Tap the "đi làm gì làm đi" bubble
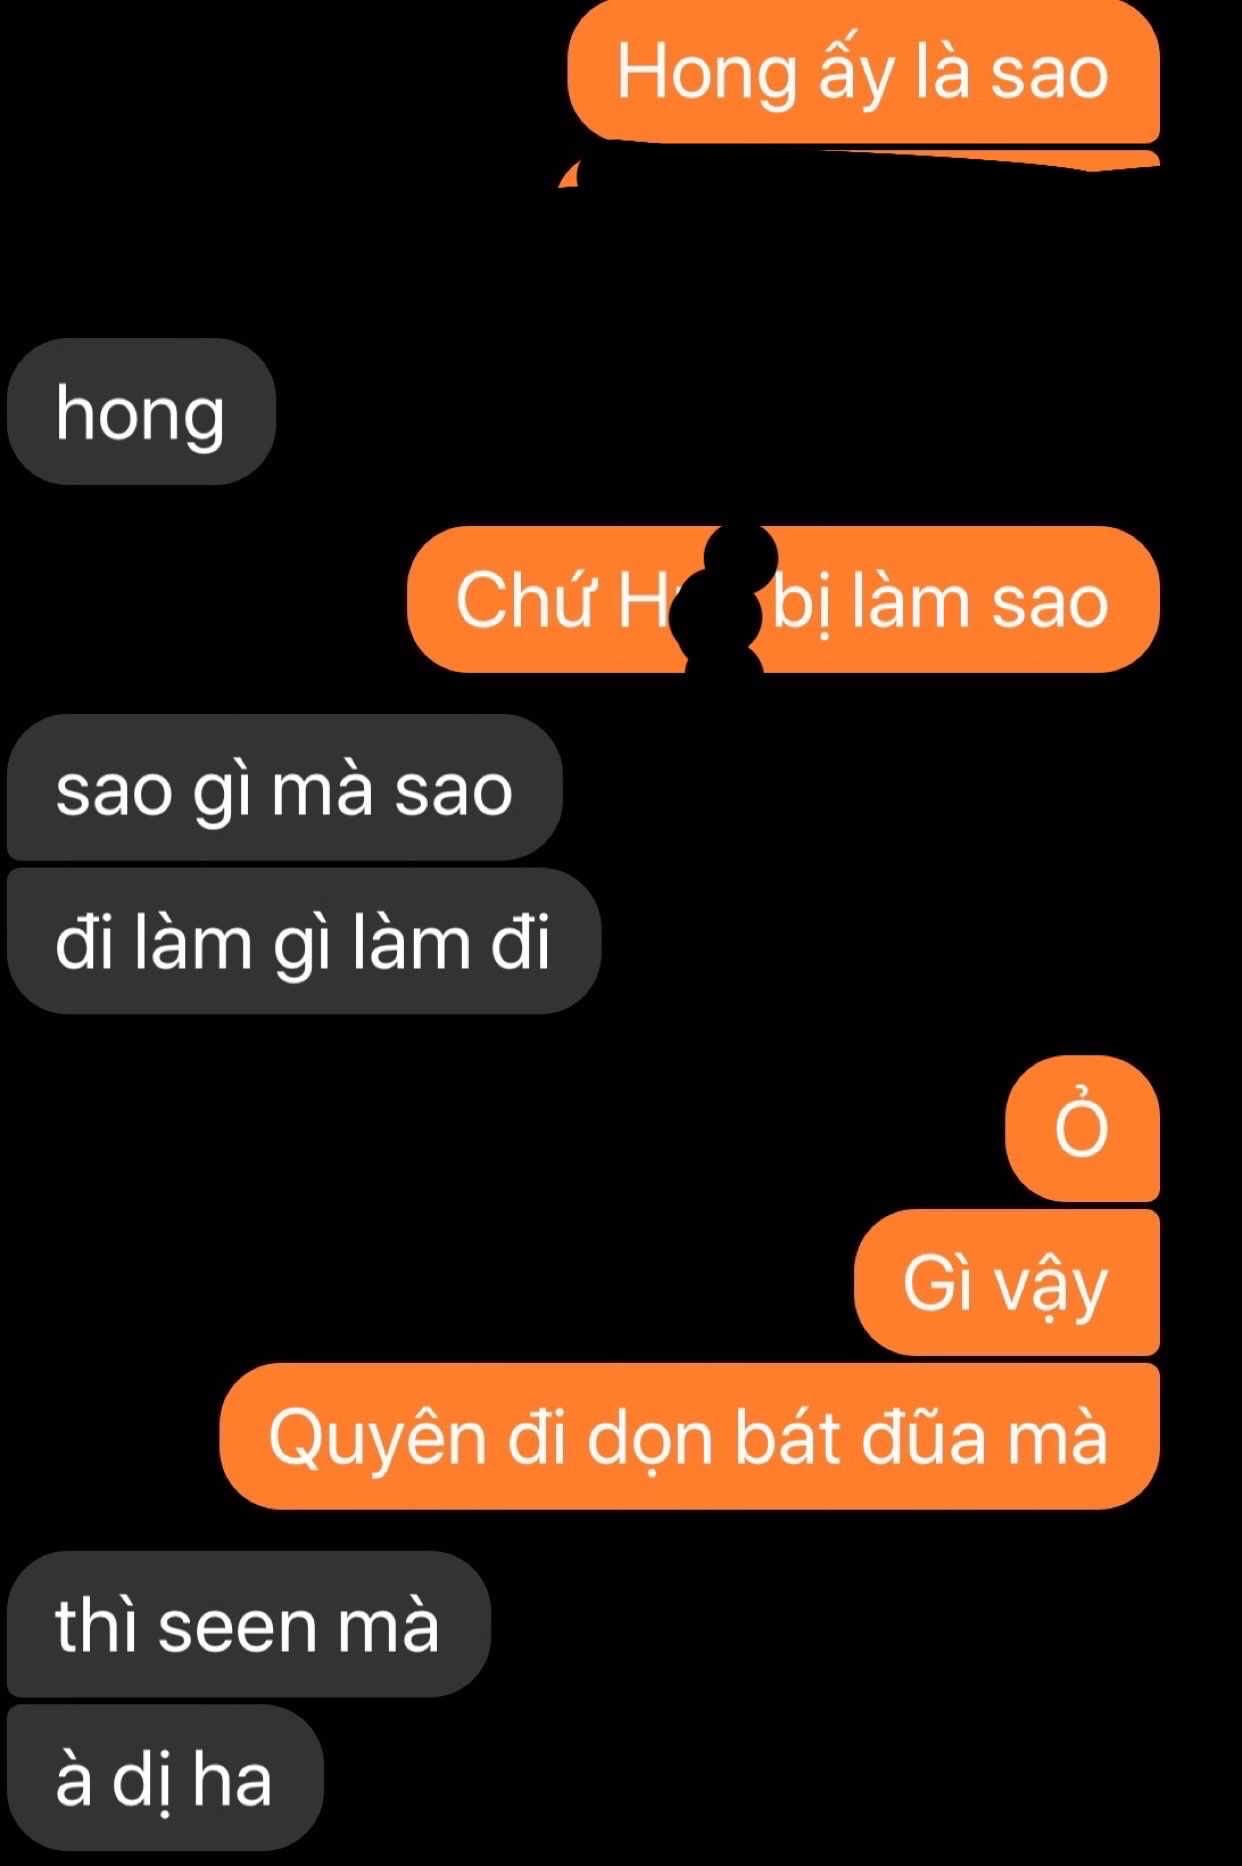 [x=303, y=941]
